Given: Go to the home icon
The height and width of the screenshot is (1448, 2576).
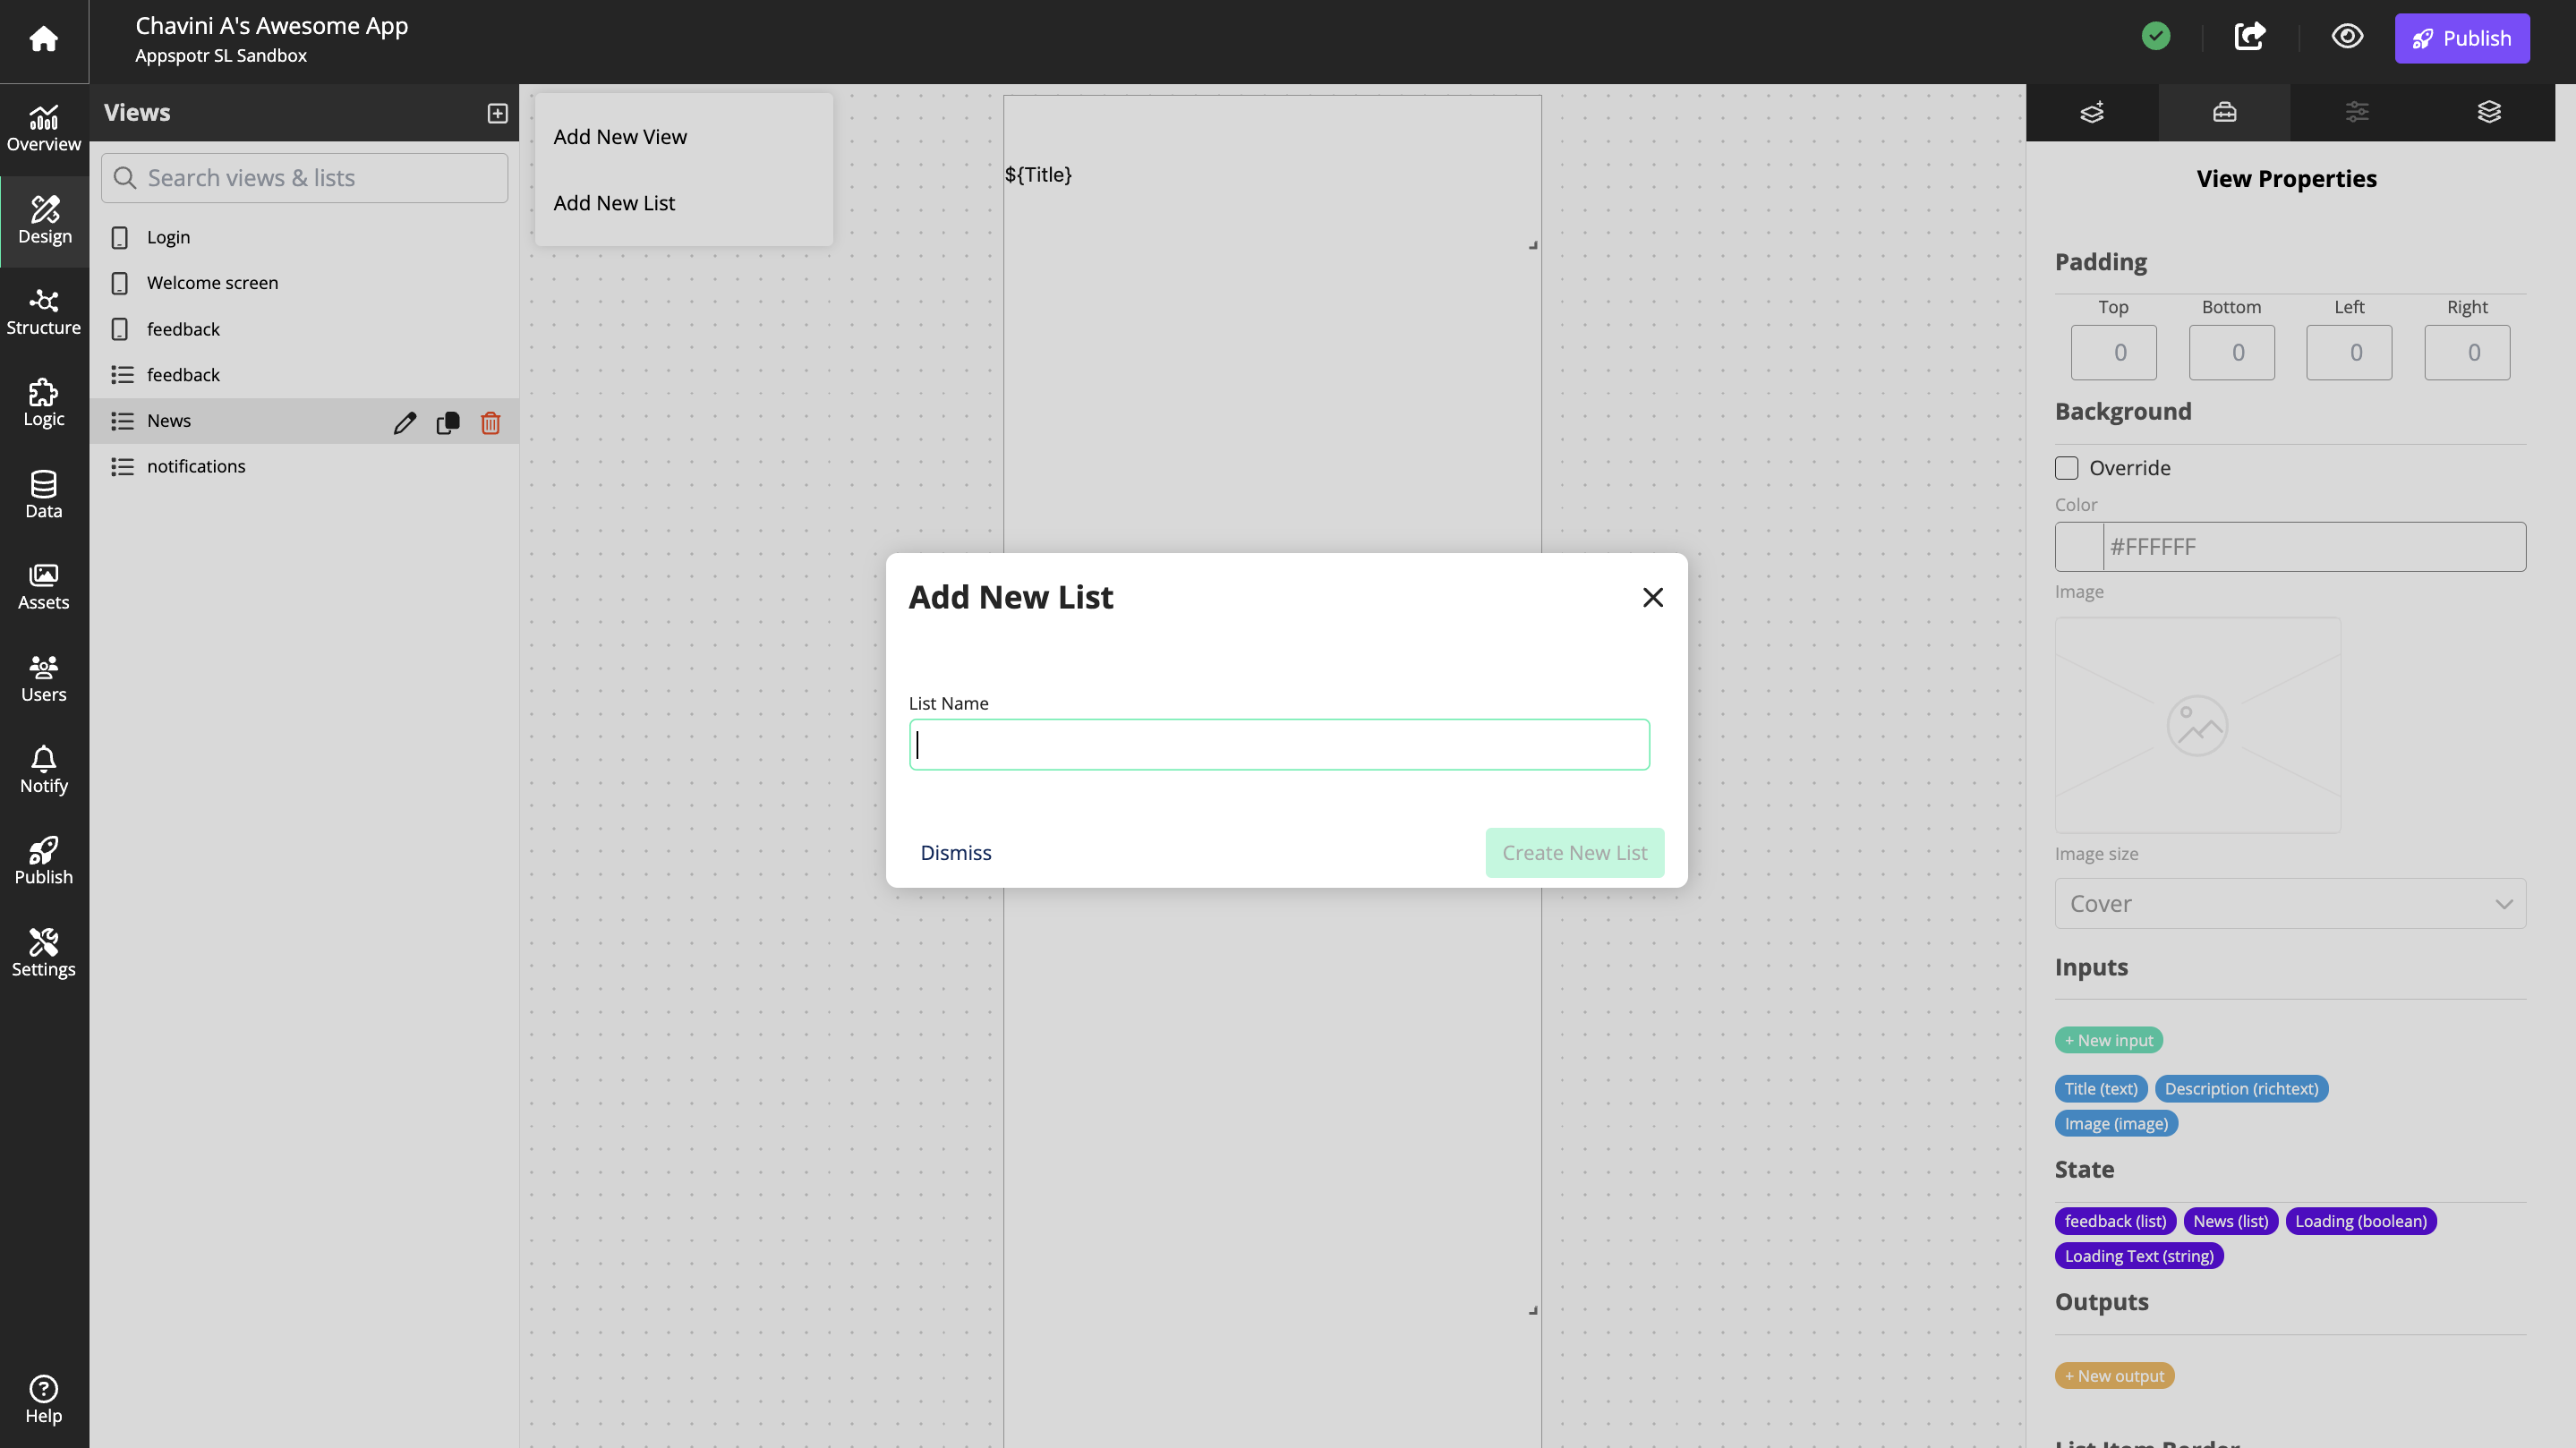Looking at the screenshot, I should click(43, 39).
